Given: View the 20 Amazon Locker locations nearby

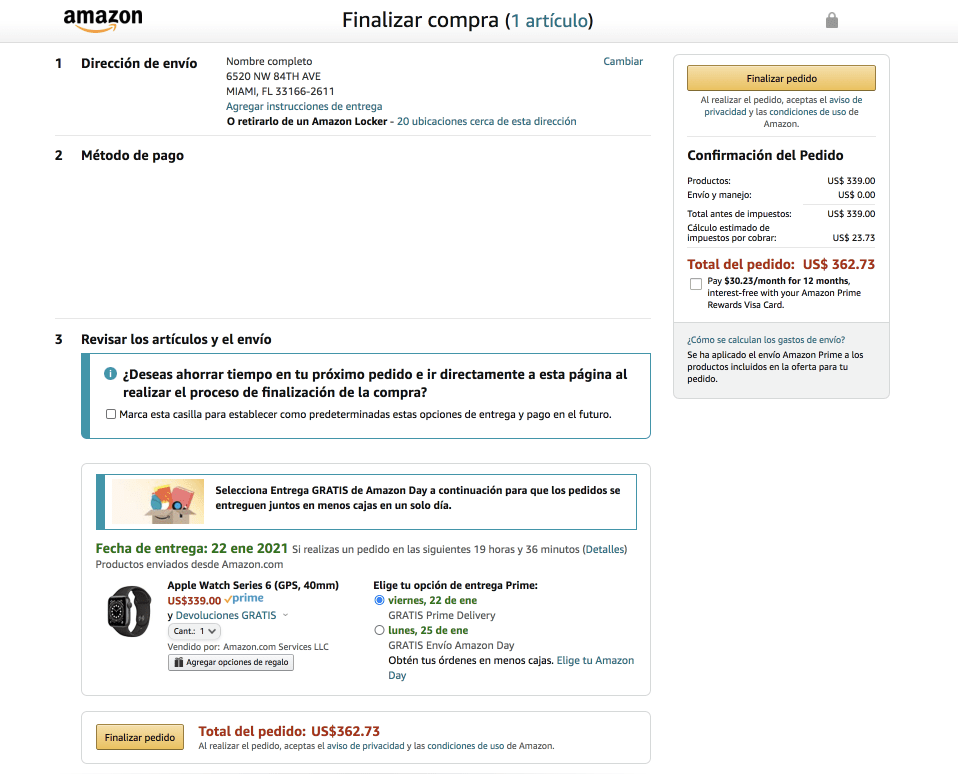Looking at the screenshot, I should [x=485, y=120].
